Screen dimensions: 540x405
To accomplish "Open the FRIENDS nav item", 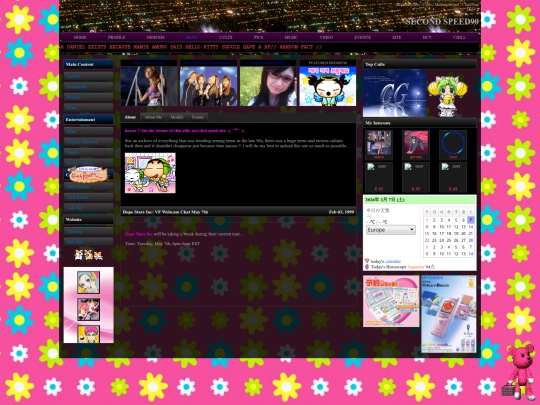I will click(156, 37).
